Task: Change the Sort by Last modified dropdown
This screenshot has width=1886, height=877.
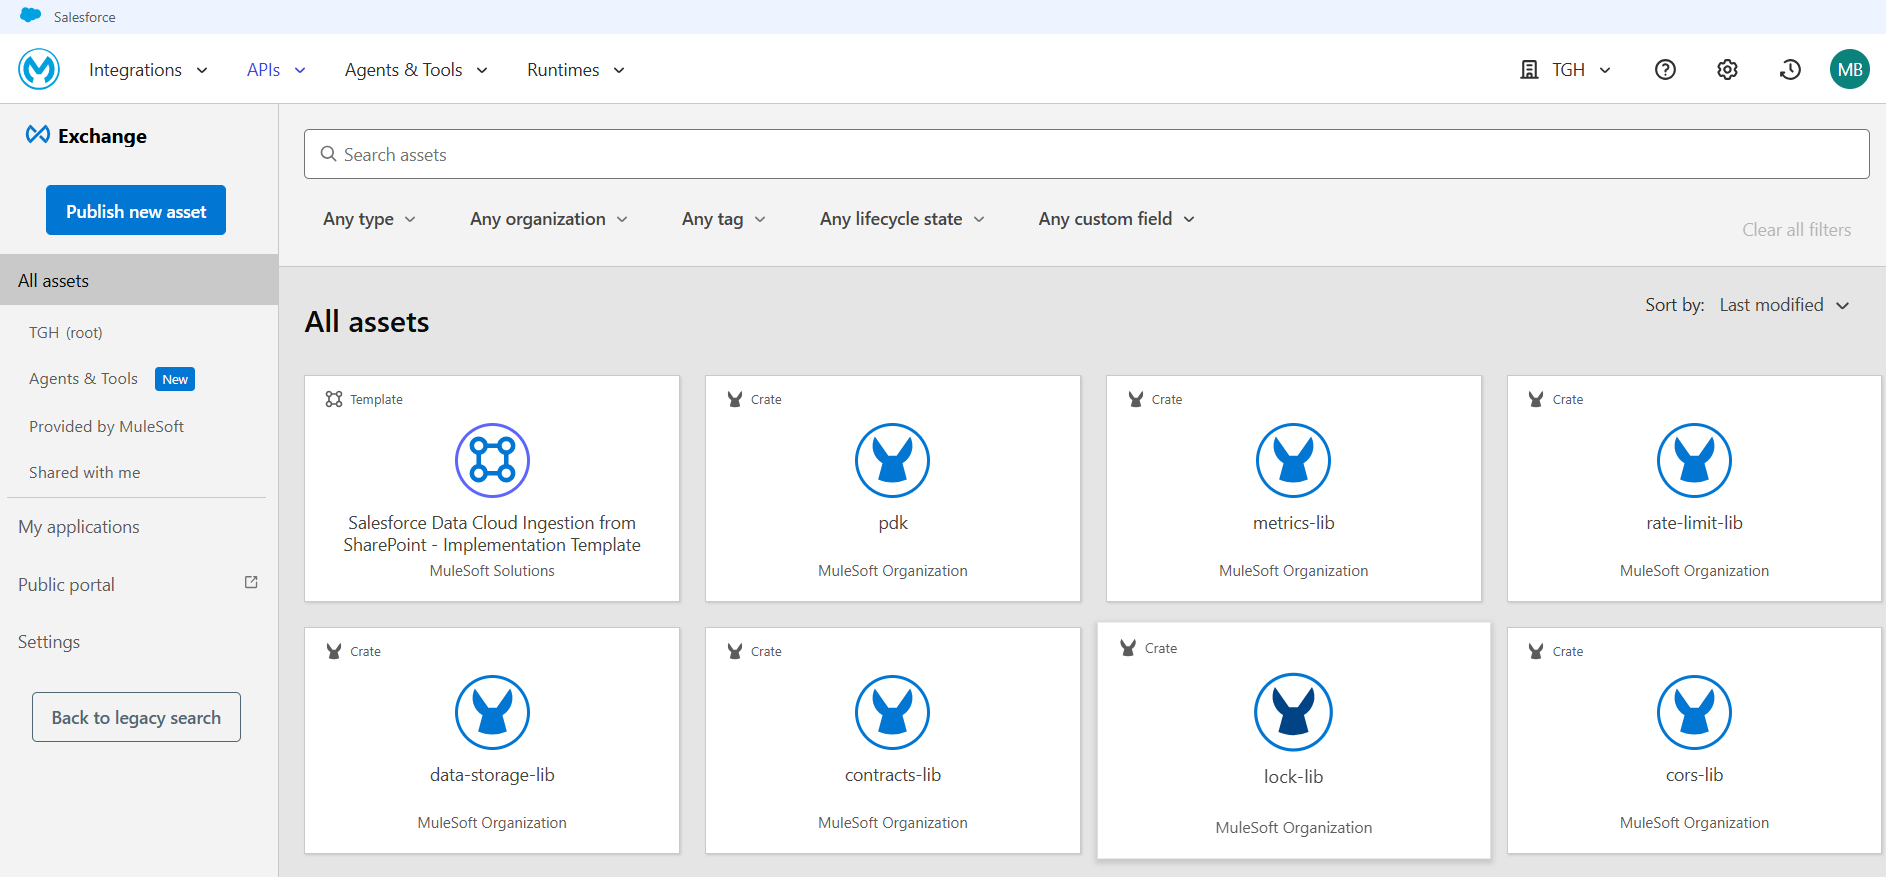Action: (1783, 305)
